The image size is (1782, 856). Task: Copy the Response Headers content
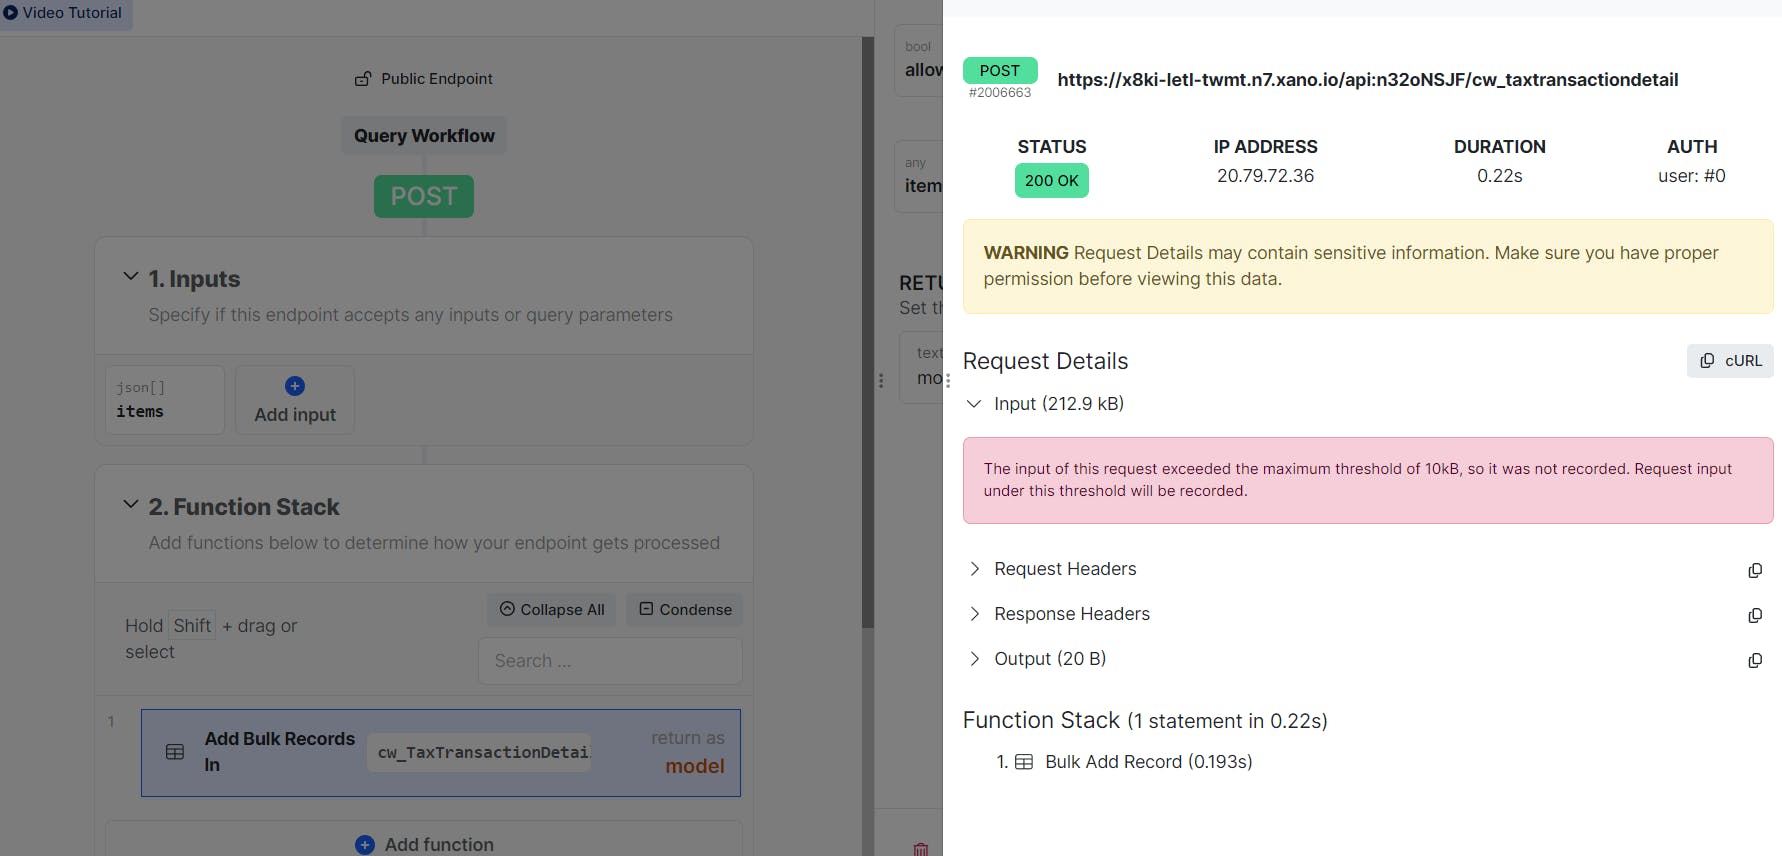click(1754, 615)
